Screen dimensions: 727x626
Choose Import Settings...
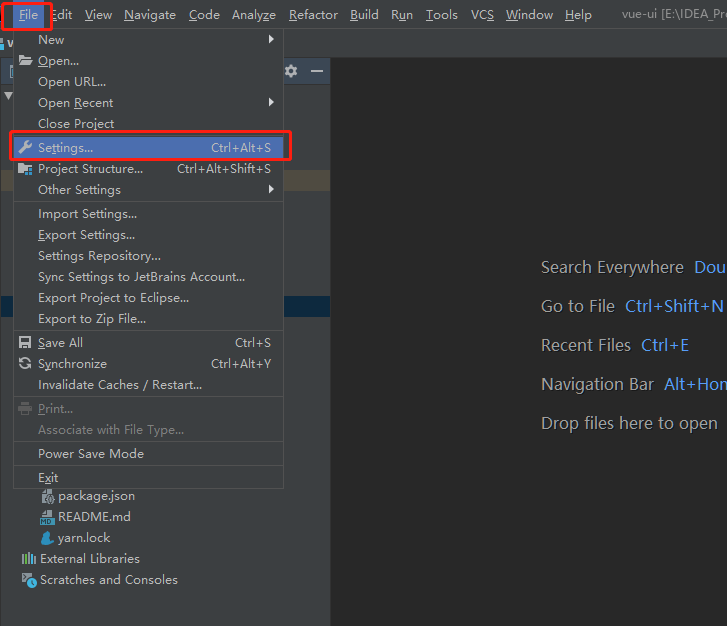(148, 214)
